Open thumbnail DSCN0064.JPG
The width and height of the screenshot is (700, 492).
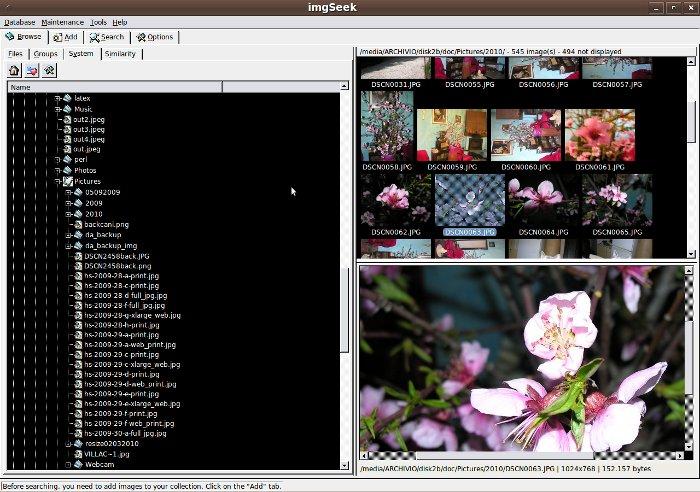(543, 200)
